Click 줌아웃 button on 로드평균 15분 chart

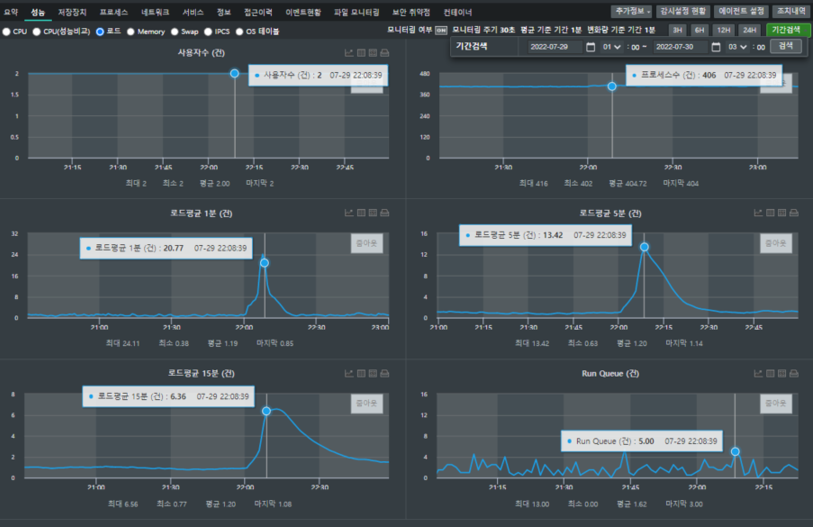coord(366,403)
